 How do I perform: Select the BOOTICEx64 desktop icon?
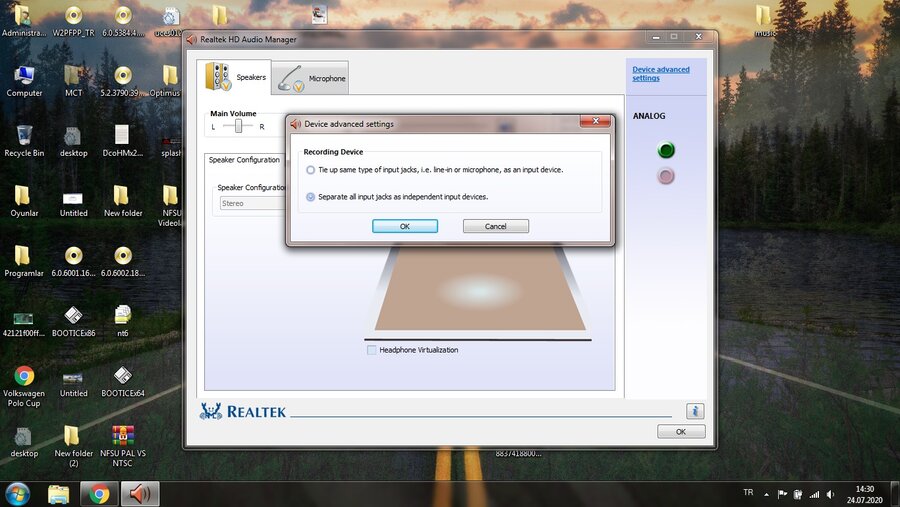point(123,382)
